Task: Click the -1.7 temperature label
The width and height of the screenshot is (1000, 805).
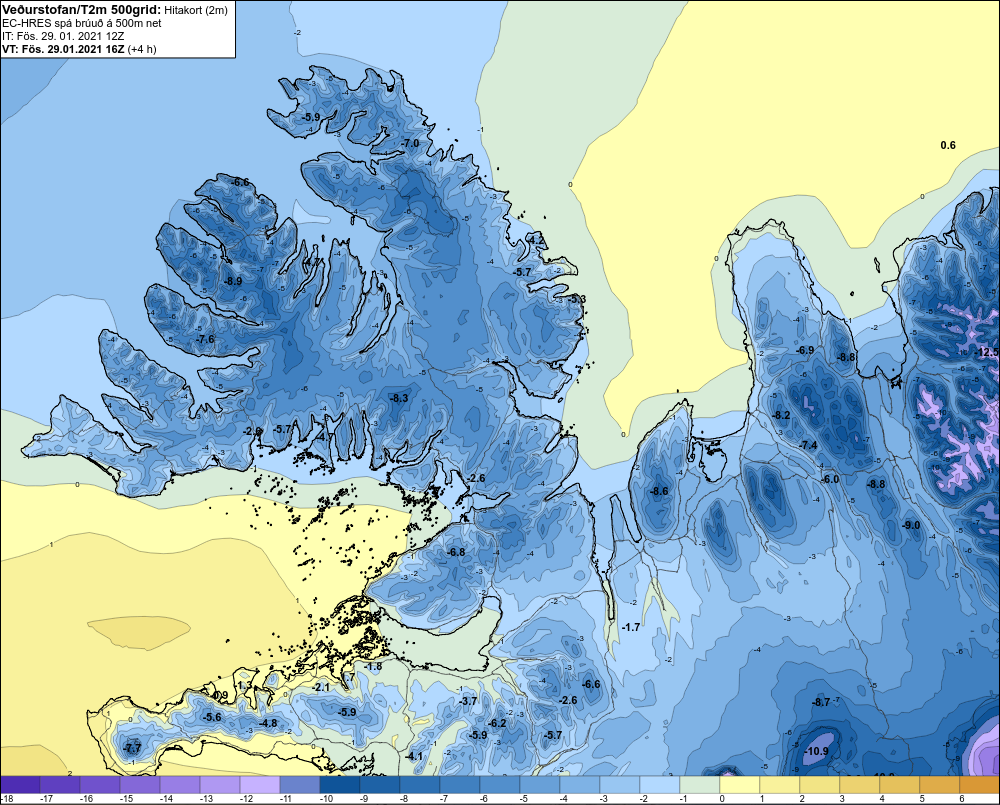Action: pos(631,627)
